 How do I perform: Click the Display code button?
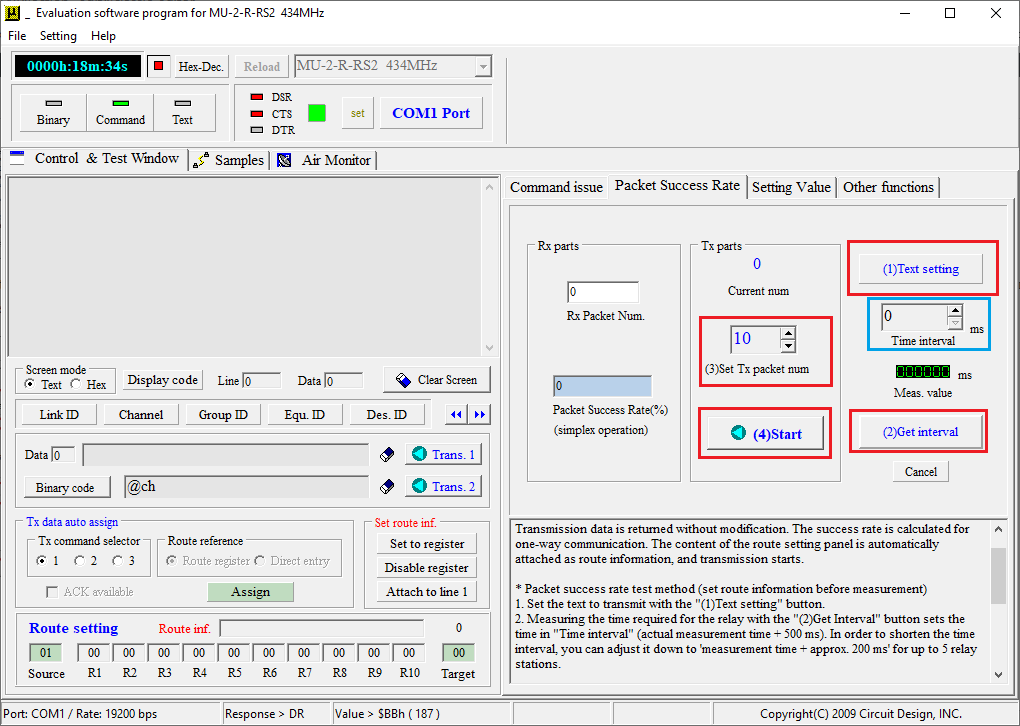163,380
